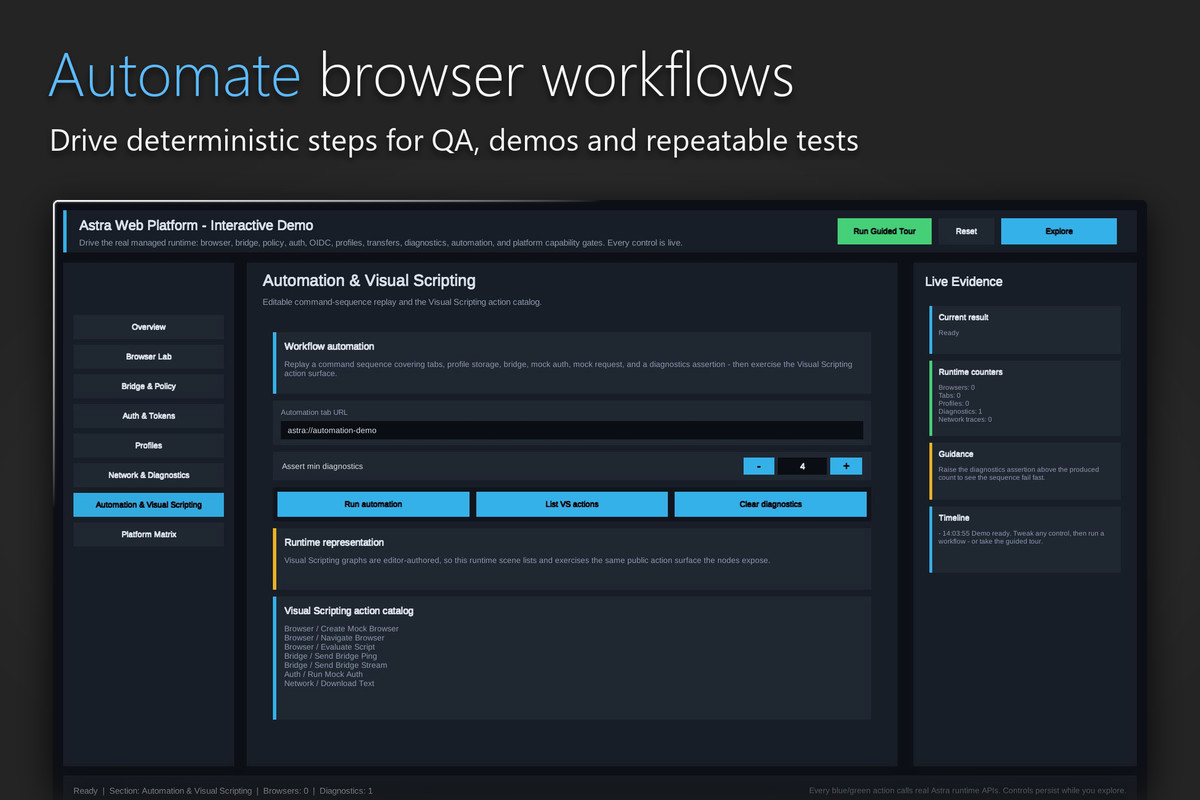This screenshot has height=800, width=1200.
Task: Open the Overview section
Action: [x=149, y=327]
